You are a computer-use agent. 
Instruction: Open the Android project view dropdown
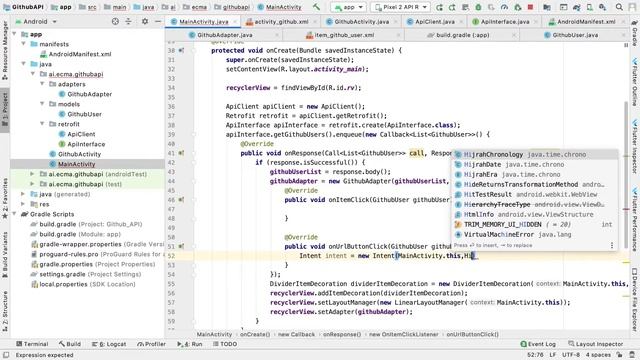[36, 21]
